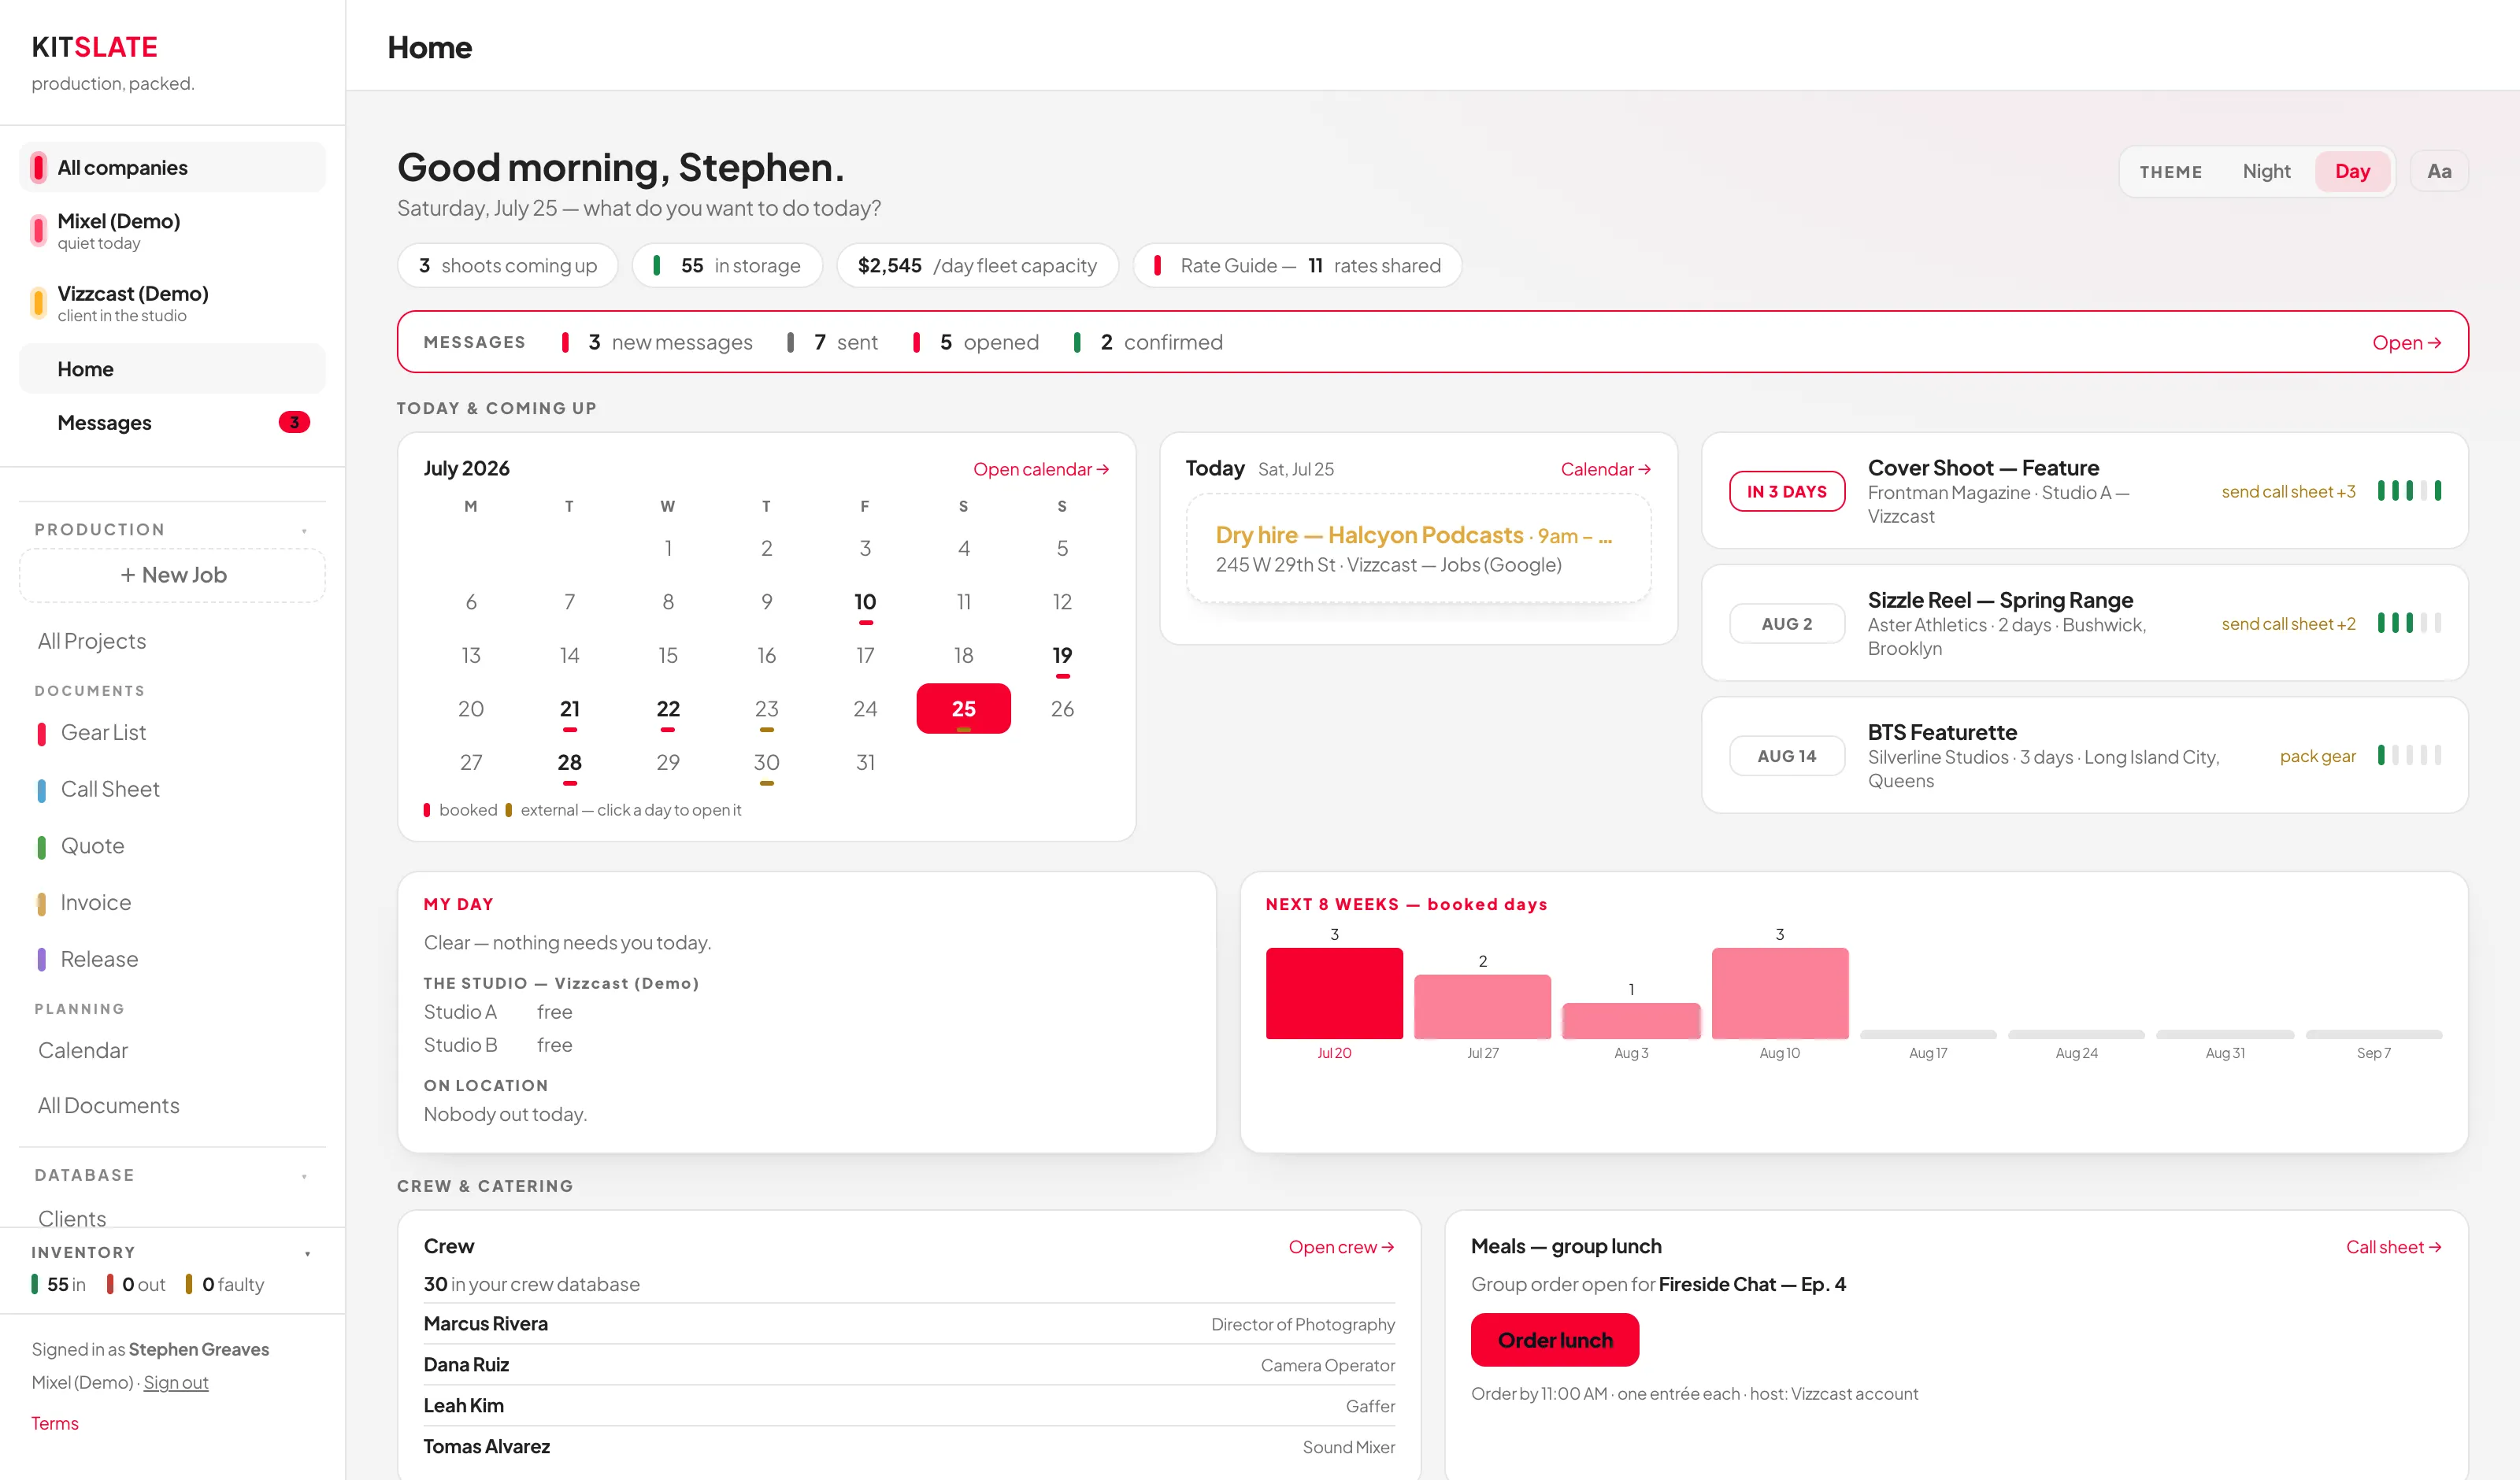
Task: Collapse the Inventory section arrow
Action: [x=307, y=1253]
